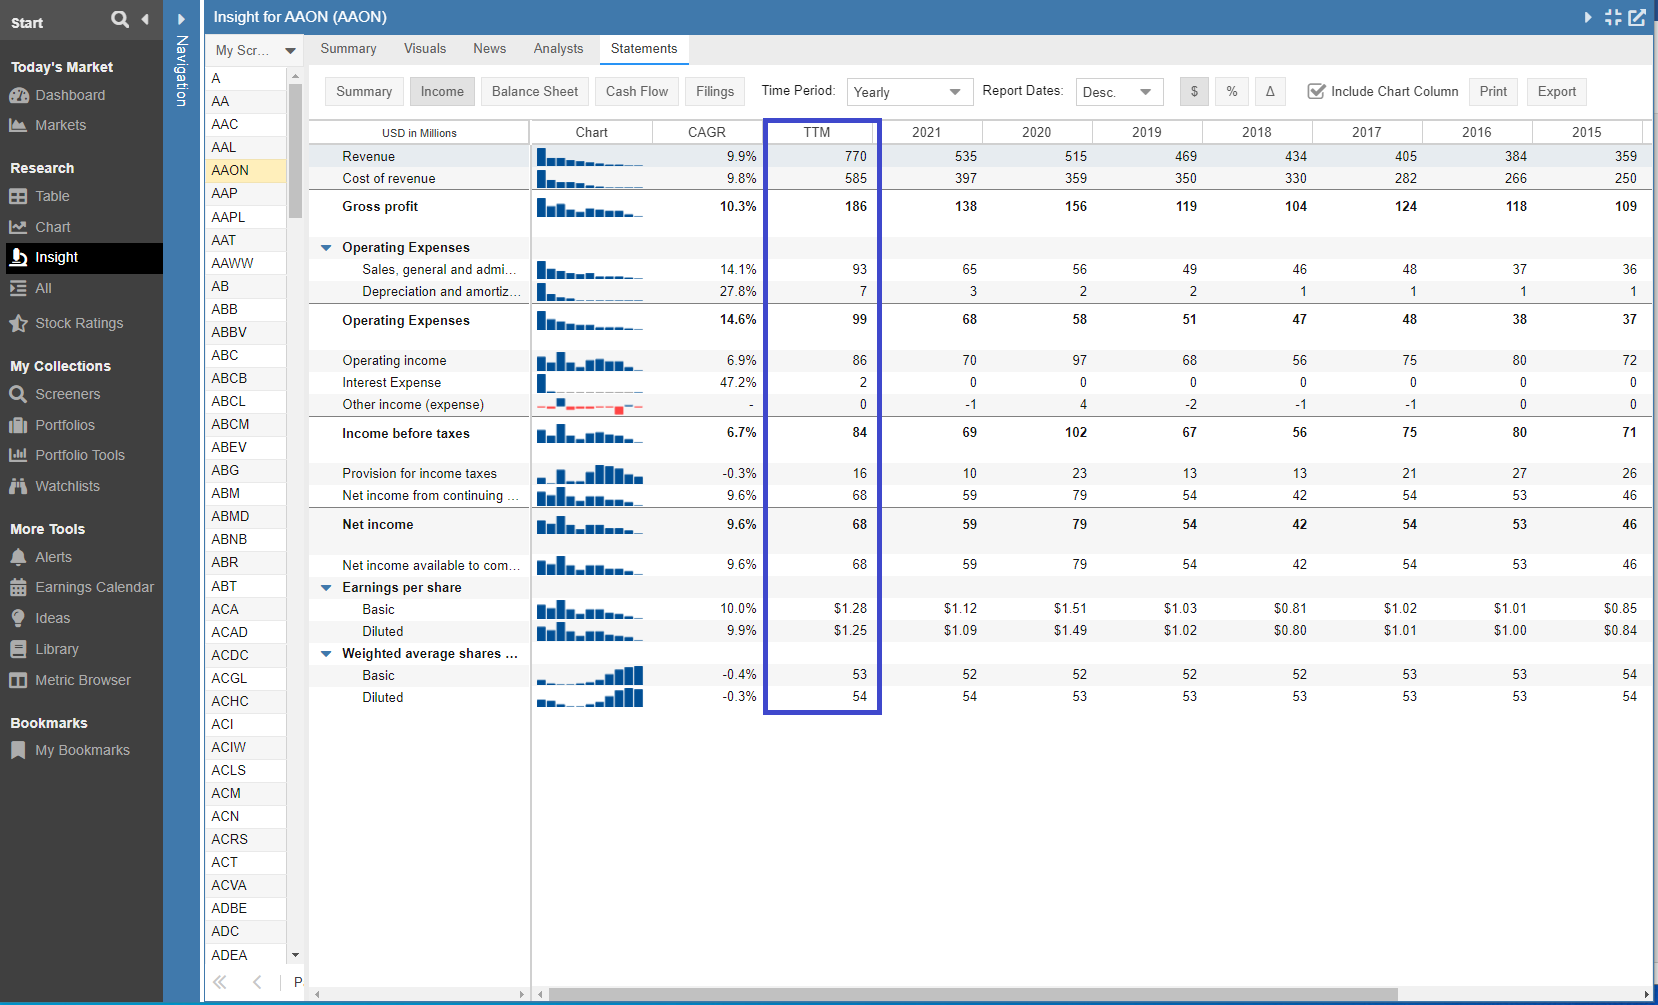Click the Net income row label
Screen dimensions: 1658x1005
[x=377, y=524]
